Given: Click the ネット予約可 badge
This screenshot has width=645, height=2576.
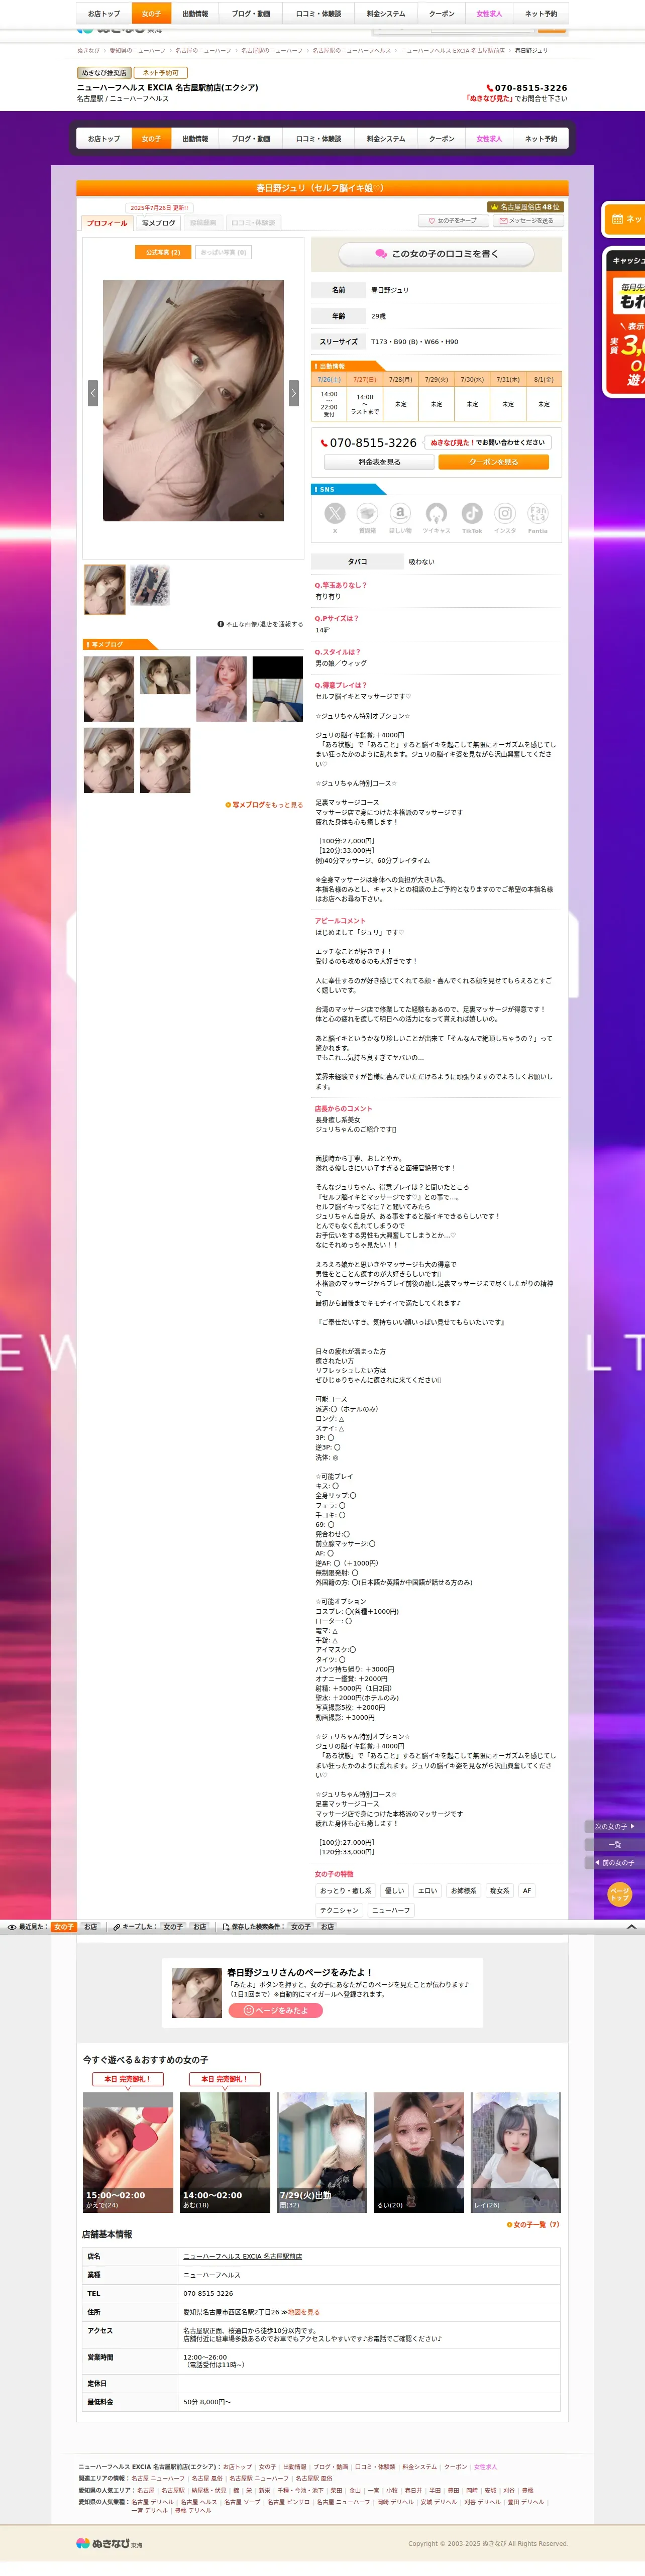Looking at the screenshot, I should (x=160, y=73).
